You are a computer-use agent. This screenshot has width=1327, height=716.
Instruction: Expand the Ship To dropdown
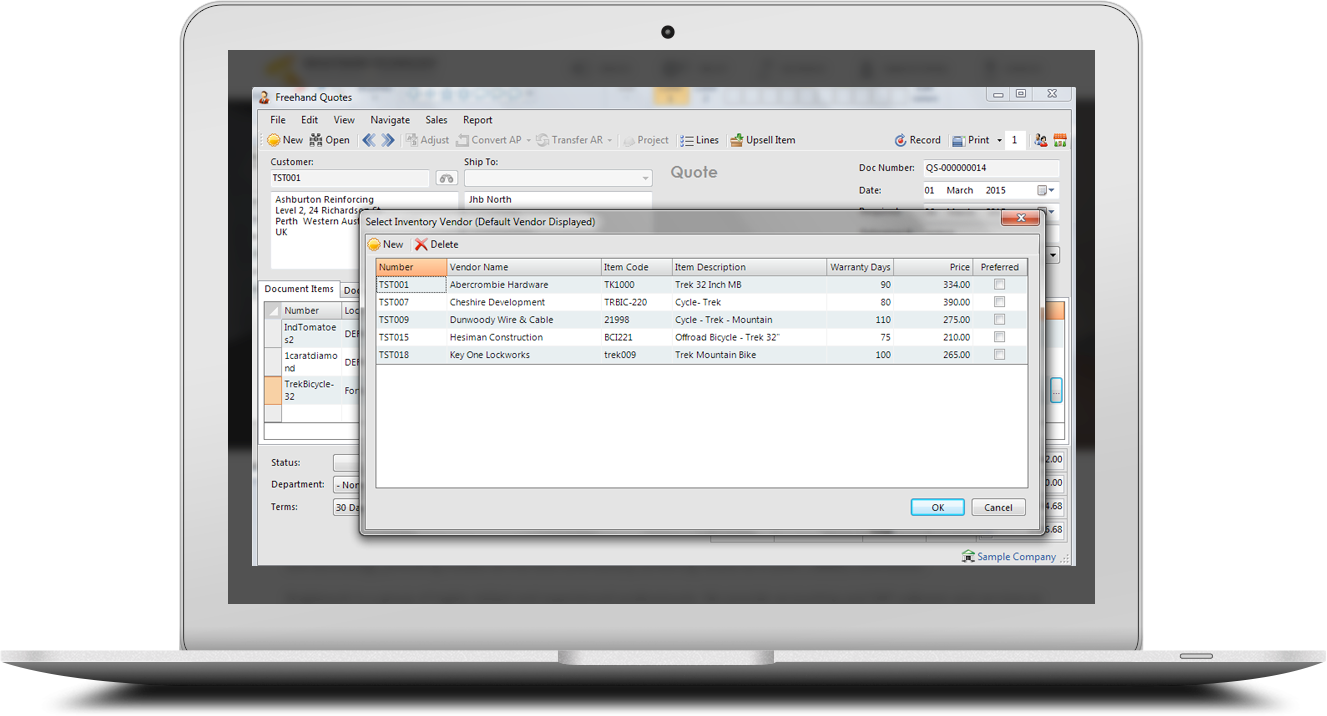pyautogui.click(x=643, y=178)
